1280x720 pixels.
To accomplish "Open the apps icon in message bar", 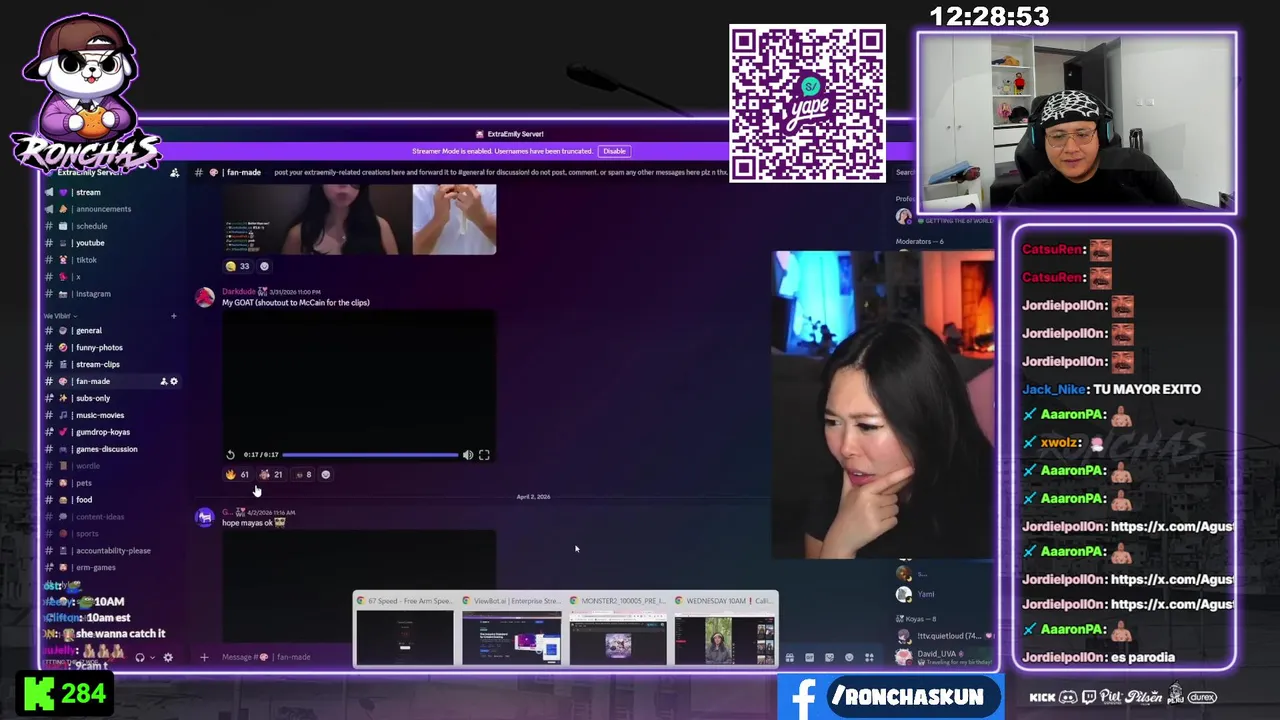I will (x=869, y=657).
